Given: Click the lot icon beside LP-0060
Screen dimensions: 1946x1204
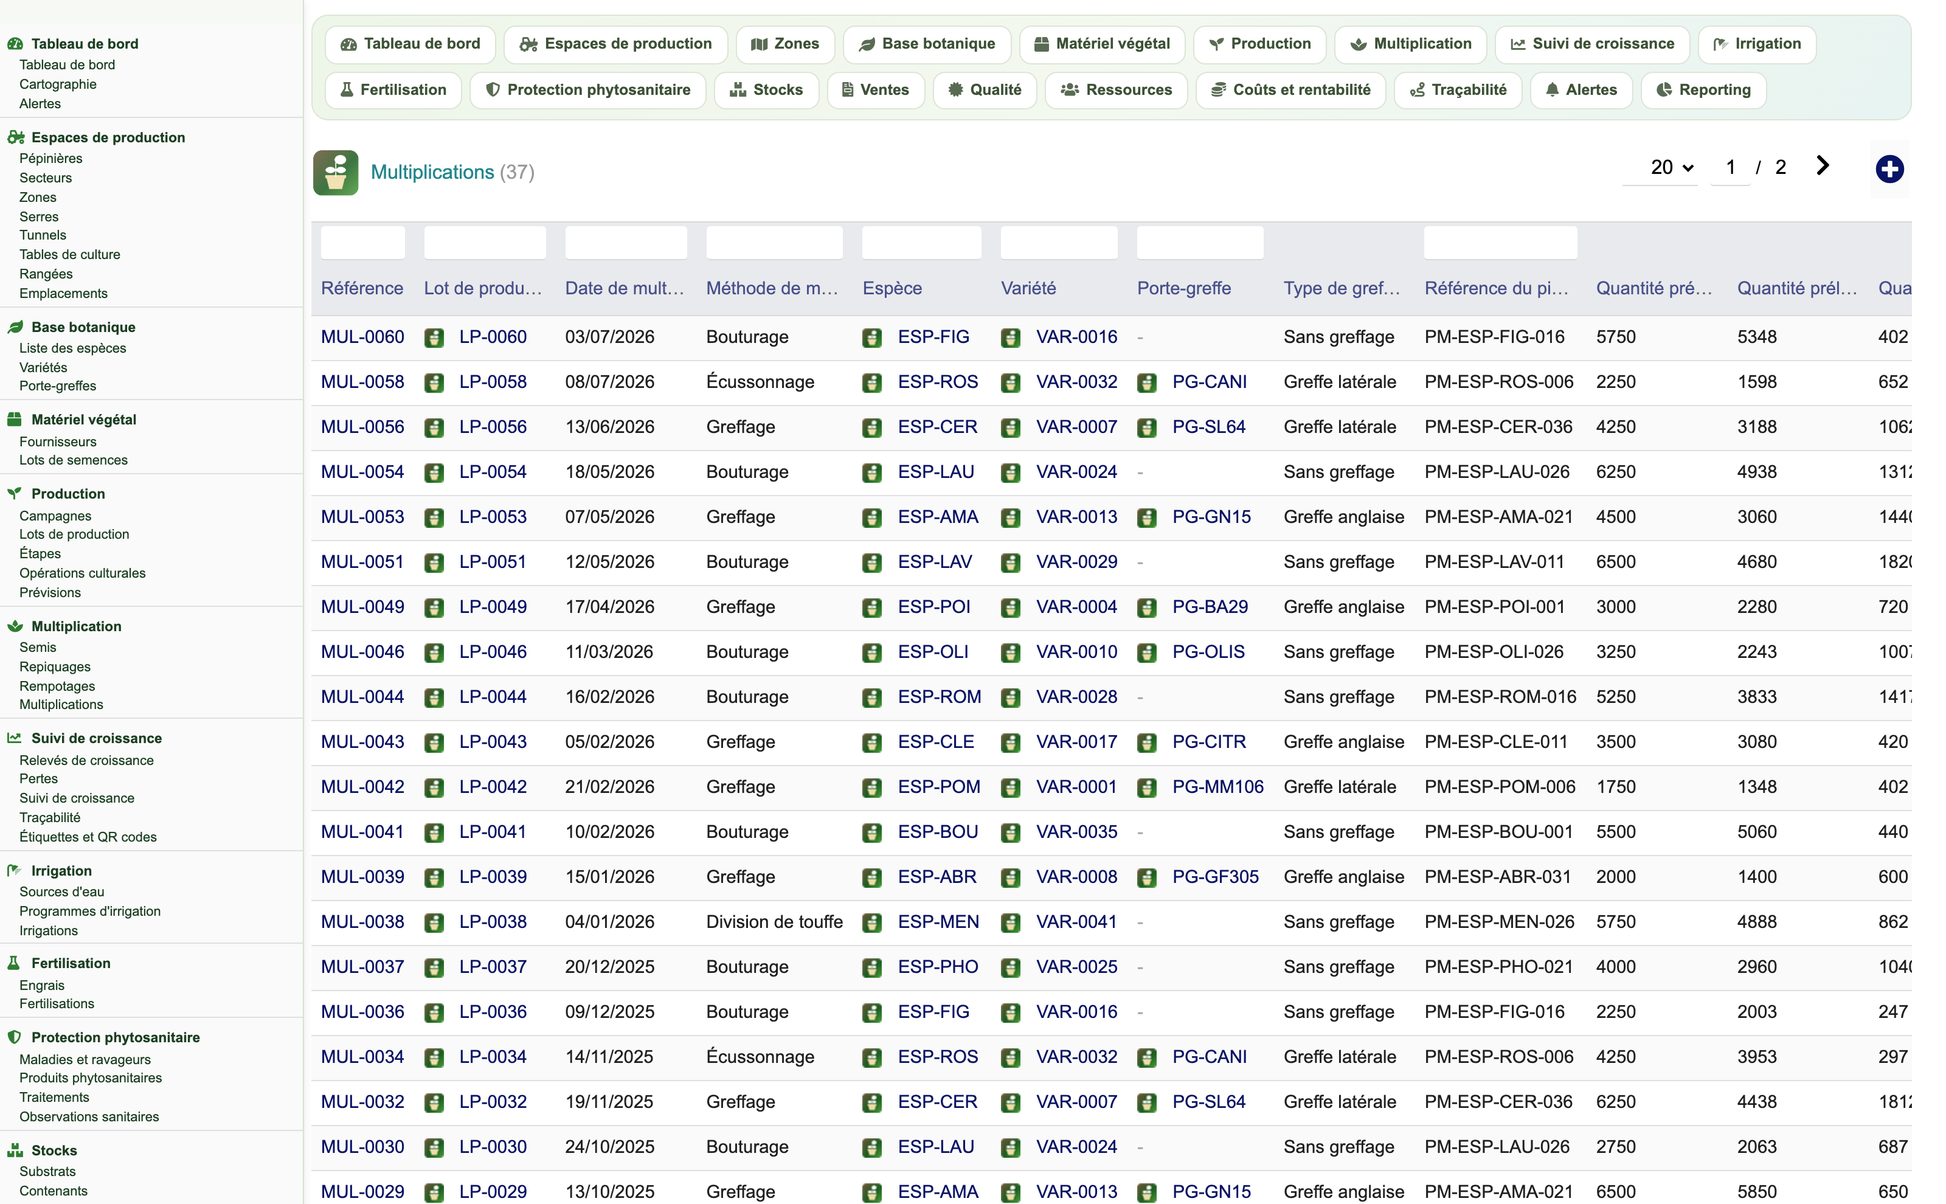Looking at the screenshot, I should click(x=434, y=338).
